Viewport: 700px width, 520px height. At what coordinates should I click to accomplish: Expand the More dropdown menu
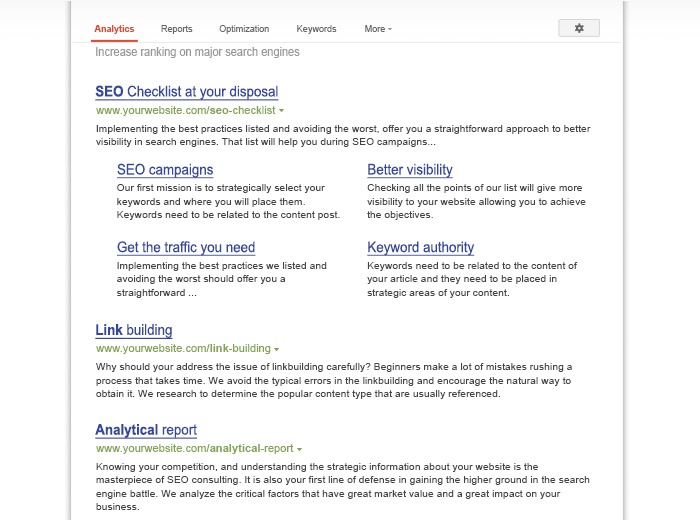coord(378,29)
